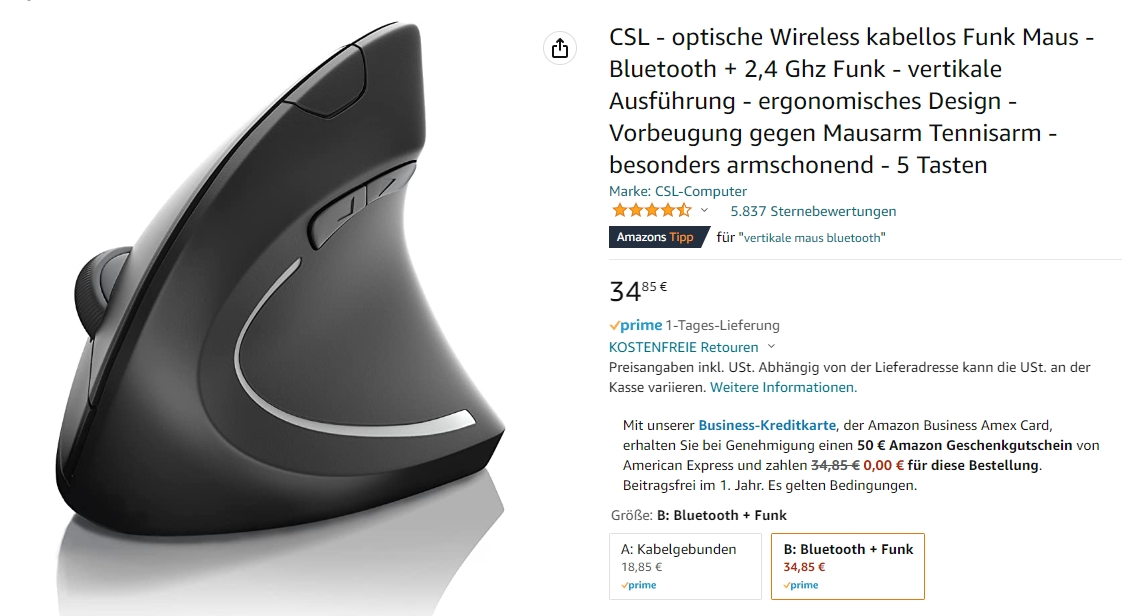This screenshot has width=1145, height=616.
Task: Open 5.837 Sternebewertungen reviews link
Action: click(x=813, y=211)
